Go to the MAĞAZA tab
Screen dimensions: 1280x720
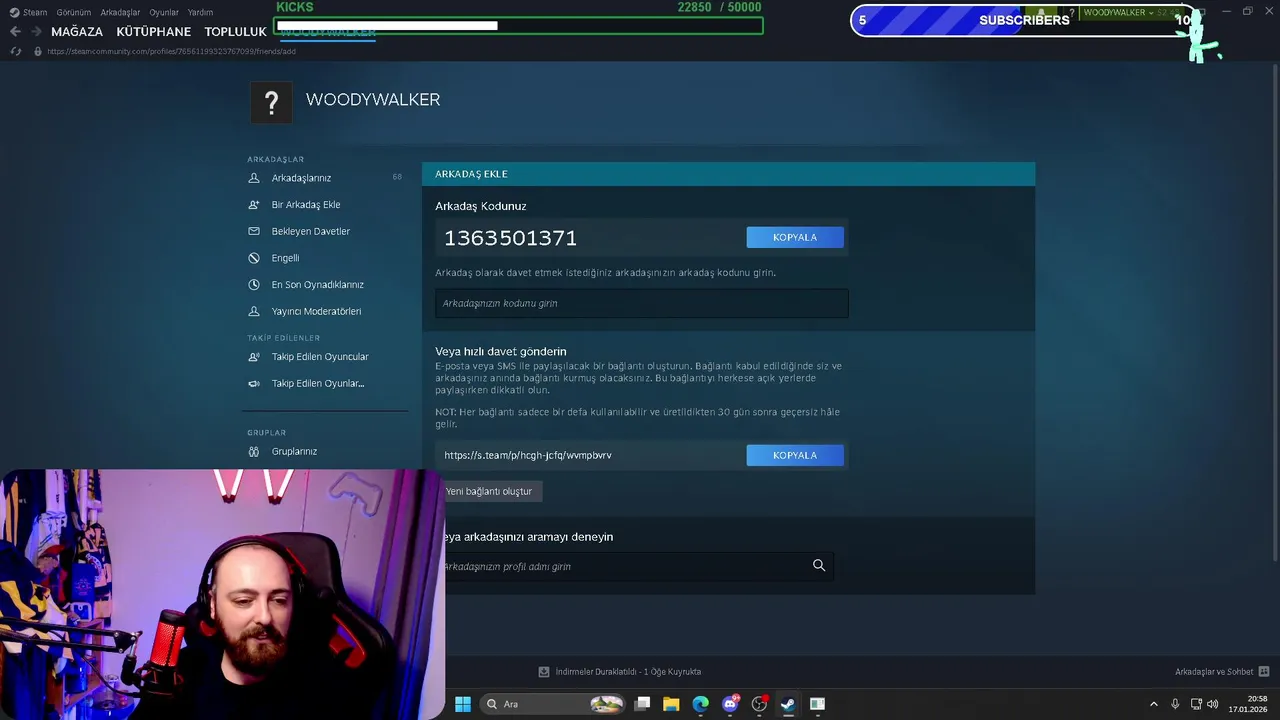click(x=77, y=31)
